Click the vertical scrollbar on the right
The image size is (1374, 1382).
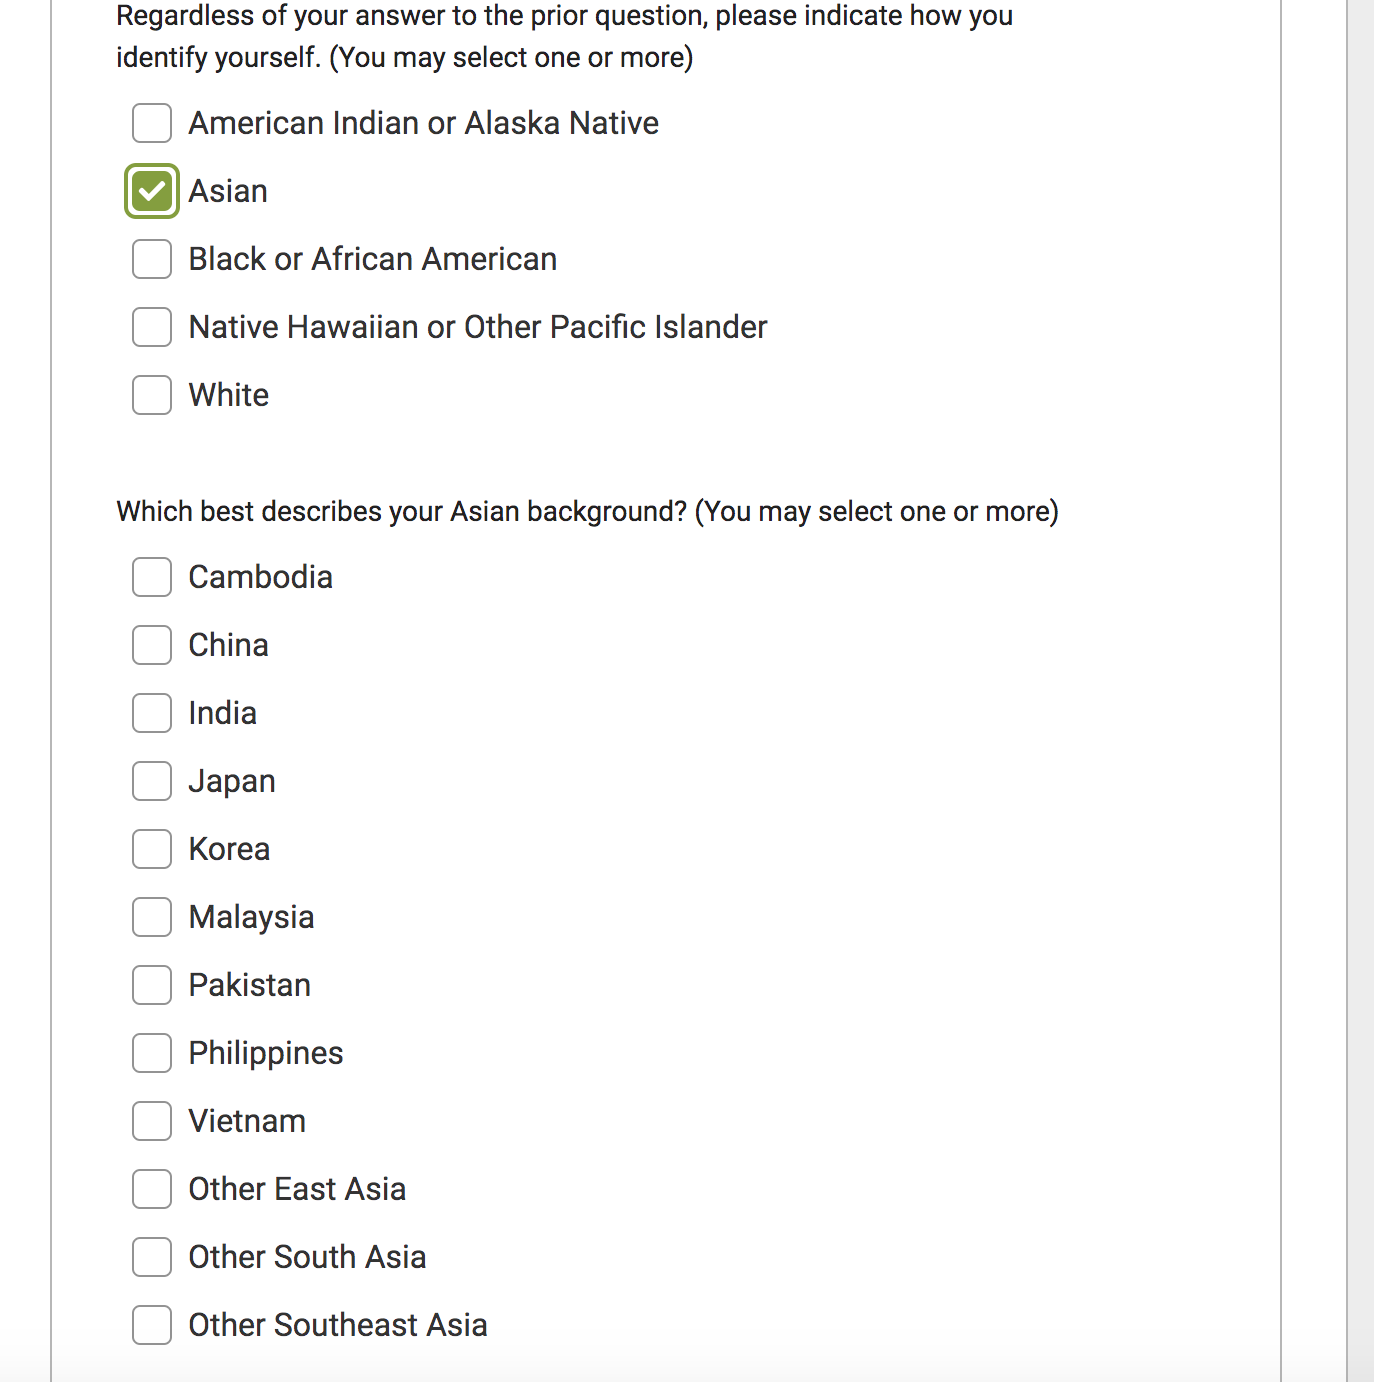click(x=1360, y=690)
